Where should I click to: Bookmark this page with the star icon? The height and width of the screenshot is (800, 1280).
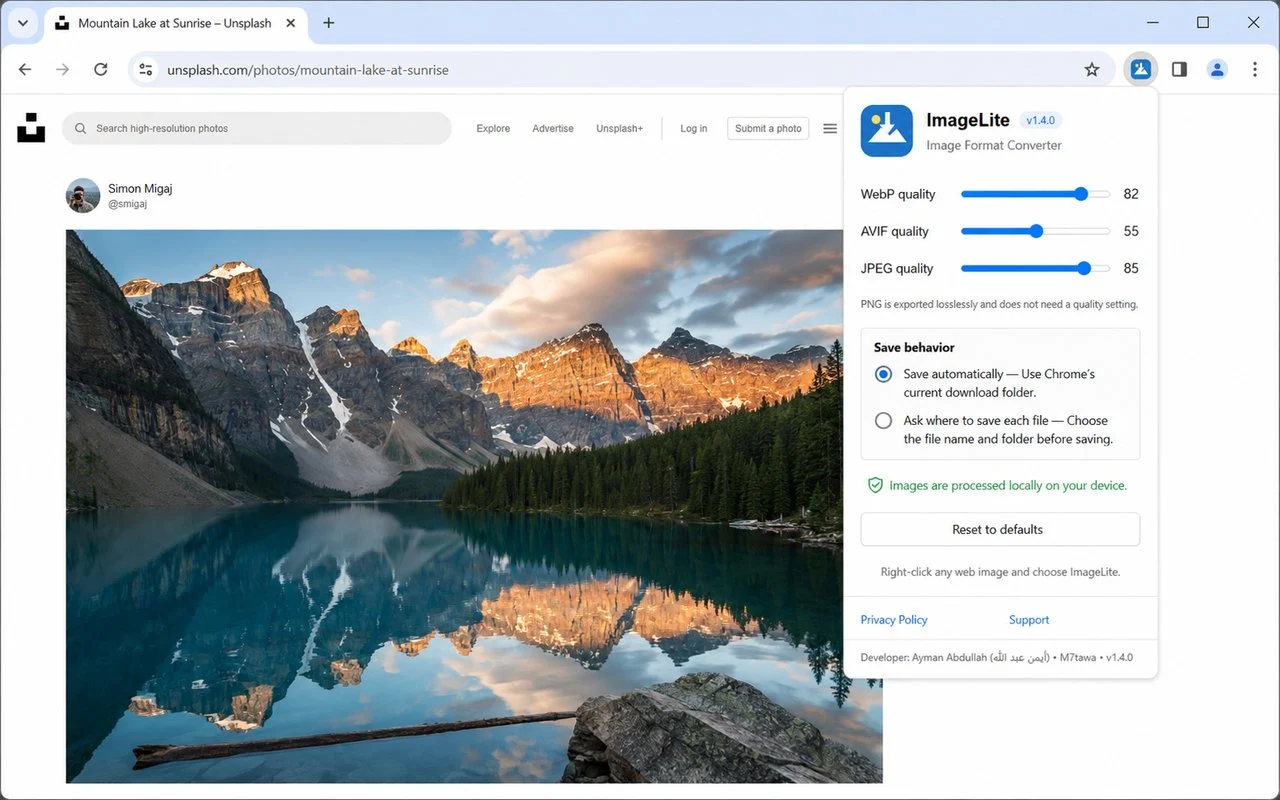1092,69
